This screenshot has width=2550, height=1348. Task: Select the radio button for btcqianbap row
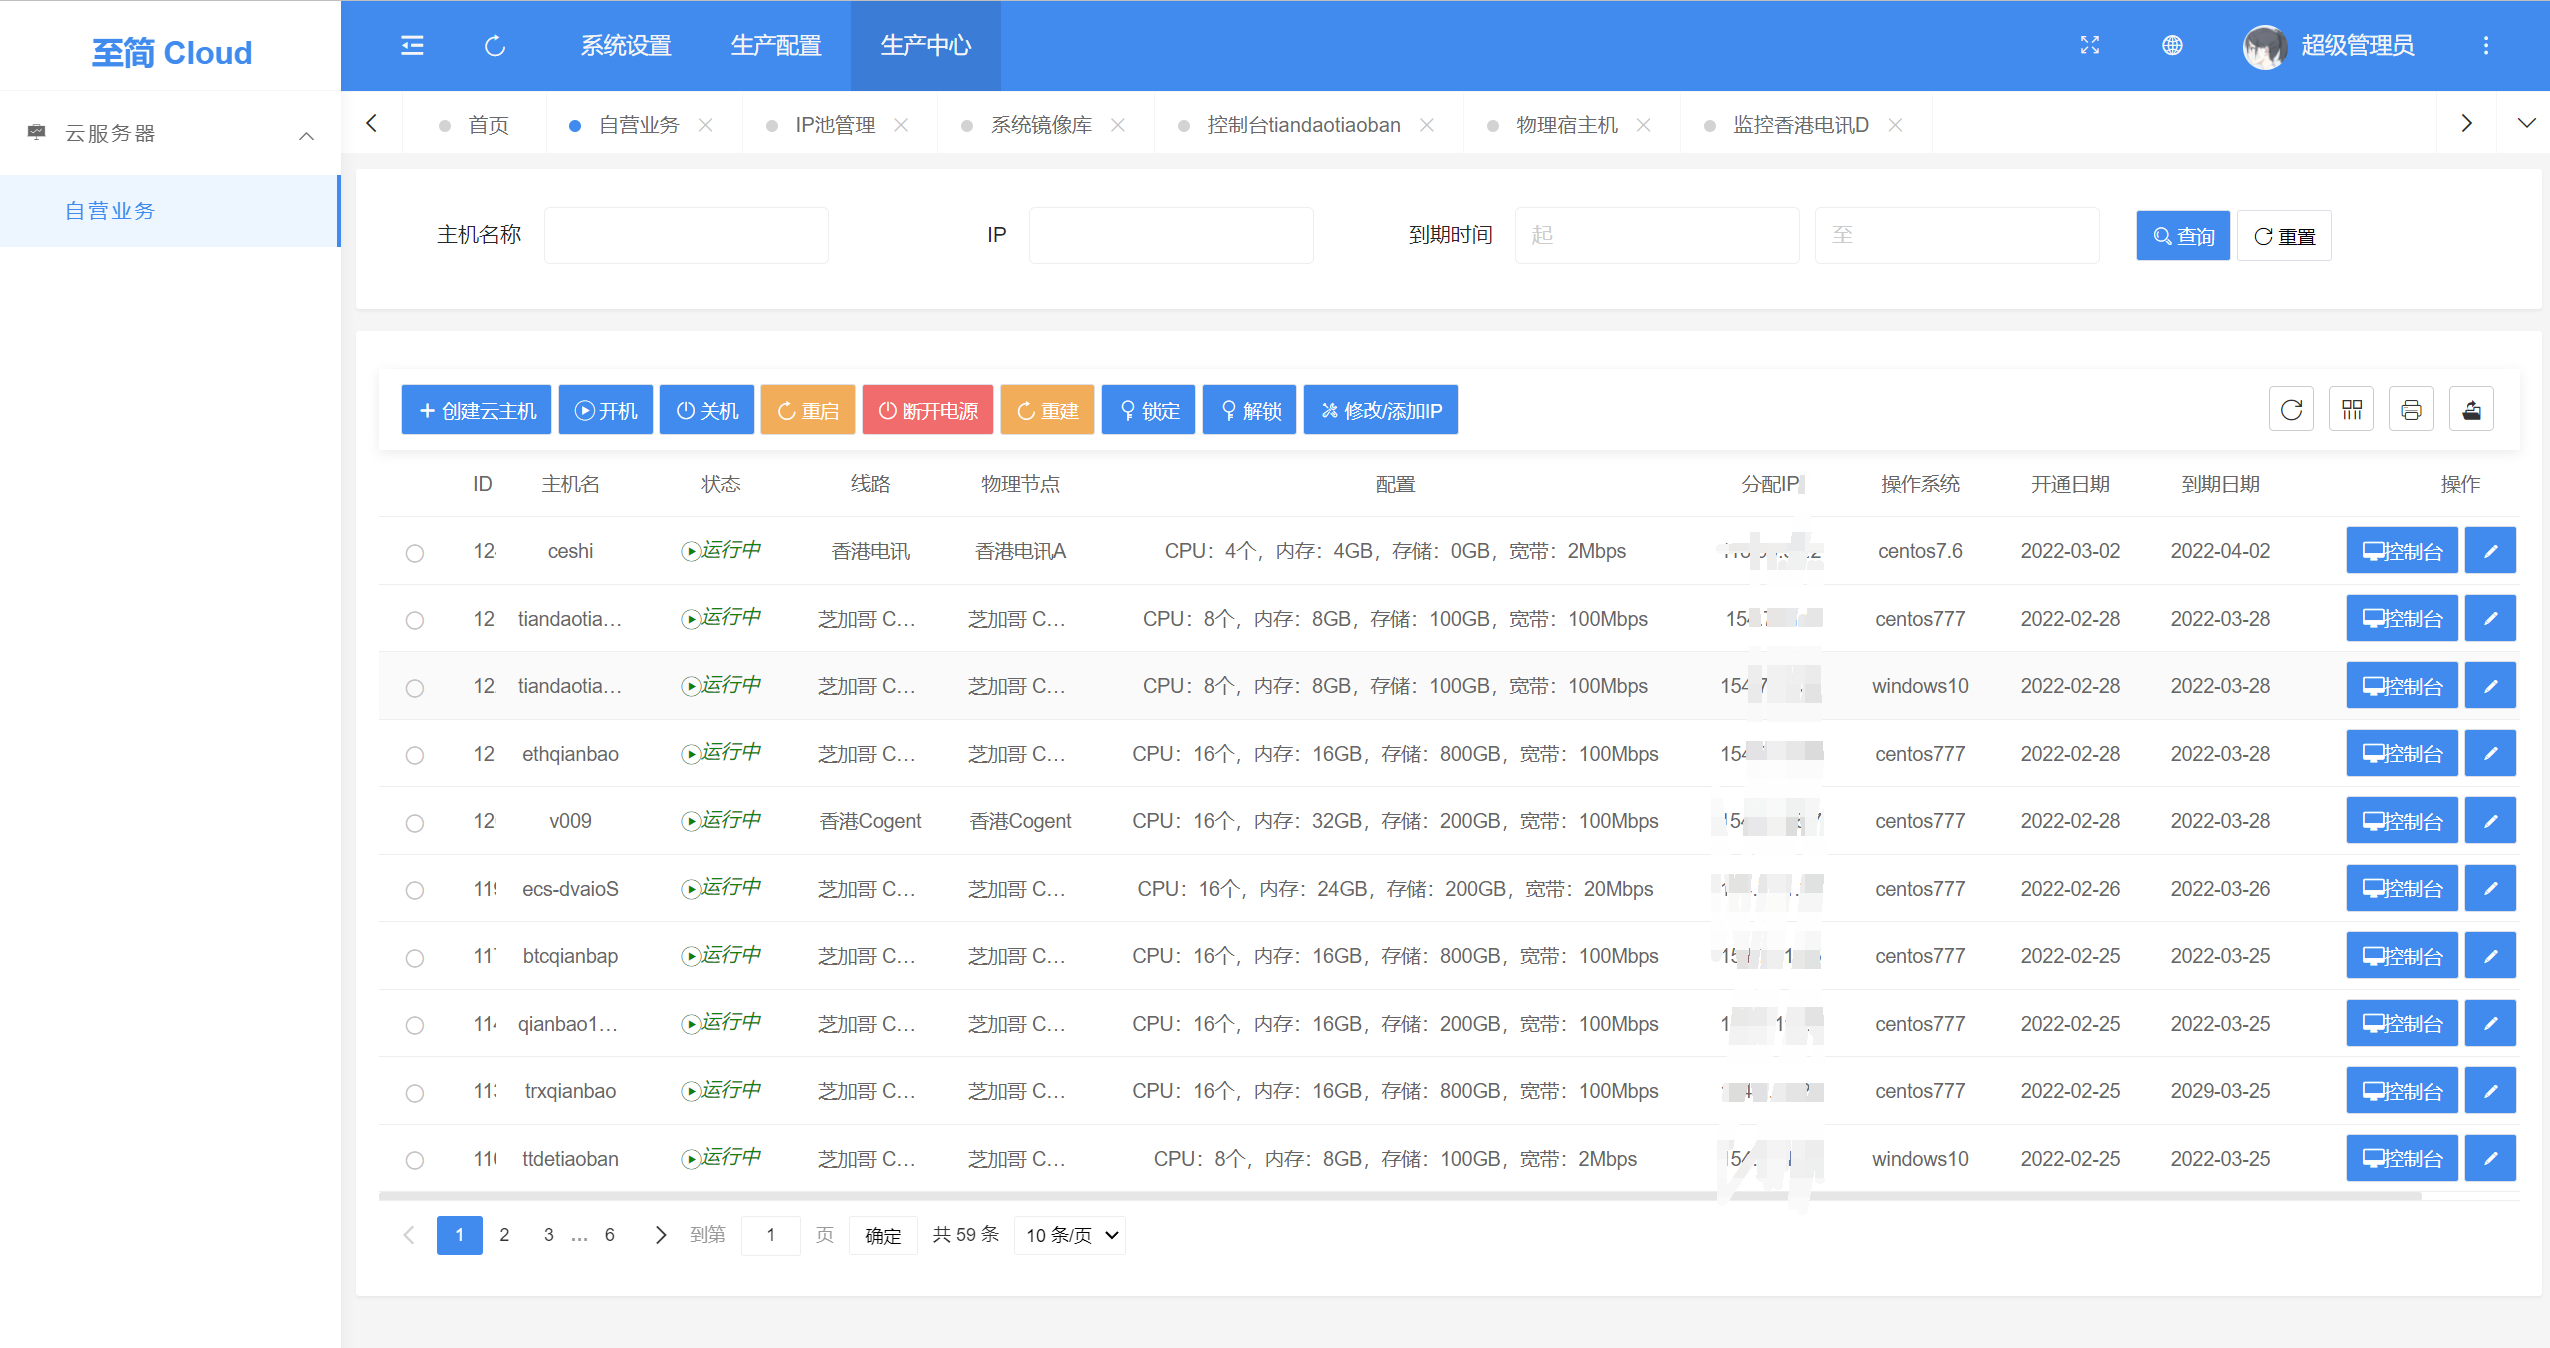click(x=415, y=958)
